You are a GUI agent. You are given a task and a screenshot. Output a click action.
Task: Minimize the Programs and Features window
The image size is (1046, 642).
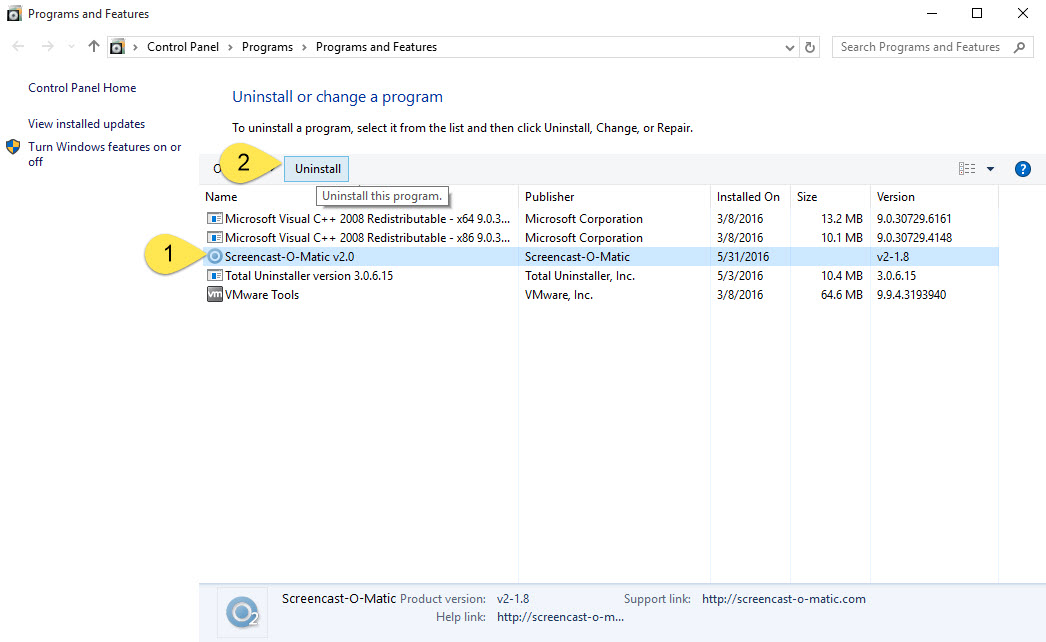coord(932,13)
